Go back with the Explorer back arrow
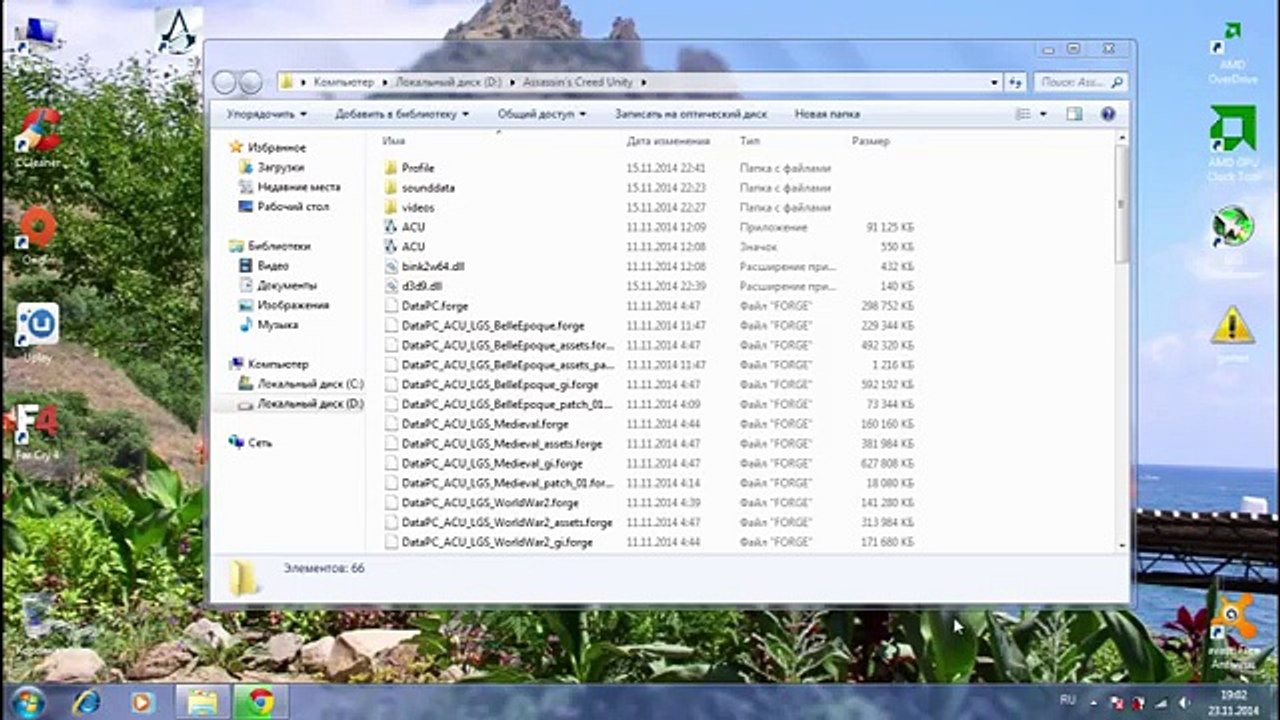The height and width of the screenshot is (720, 1280). pyautogui.click(x=225, y=82)
